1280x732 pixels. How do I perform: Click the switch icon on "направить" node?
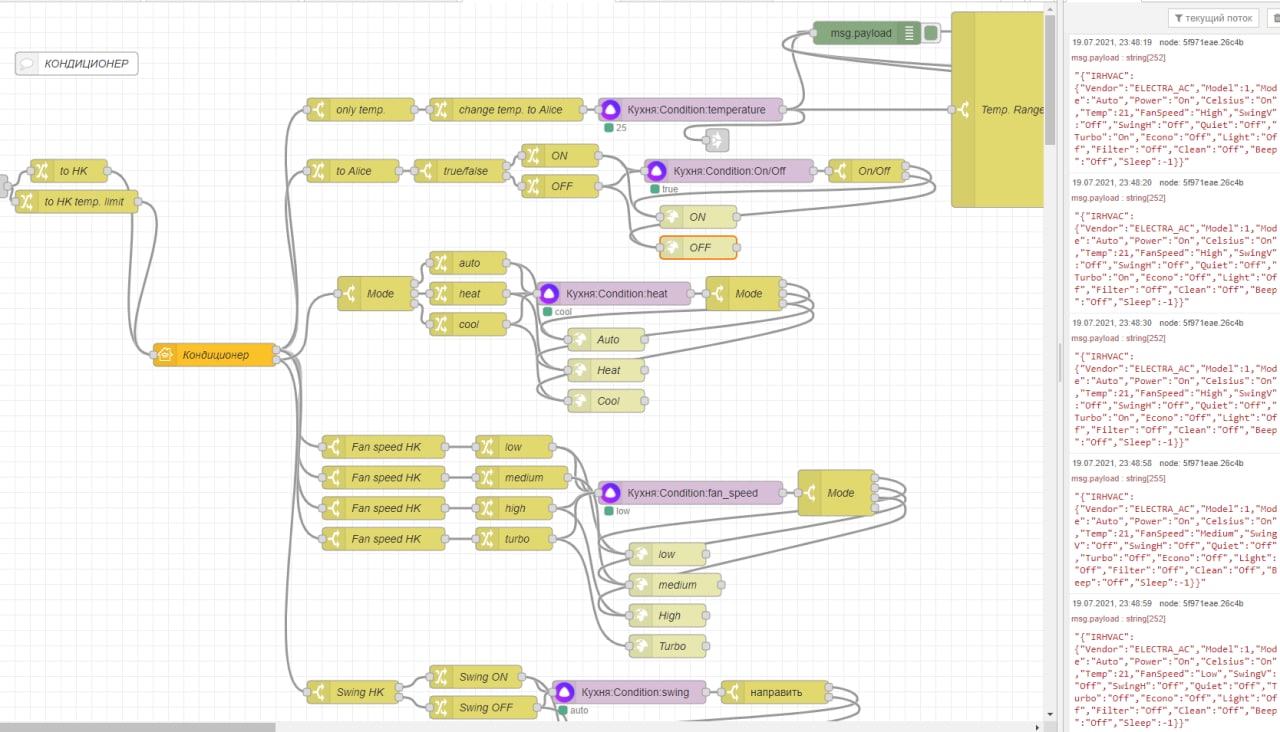pyautogui.click(x=732, y=692)
